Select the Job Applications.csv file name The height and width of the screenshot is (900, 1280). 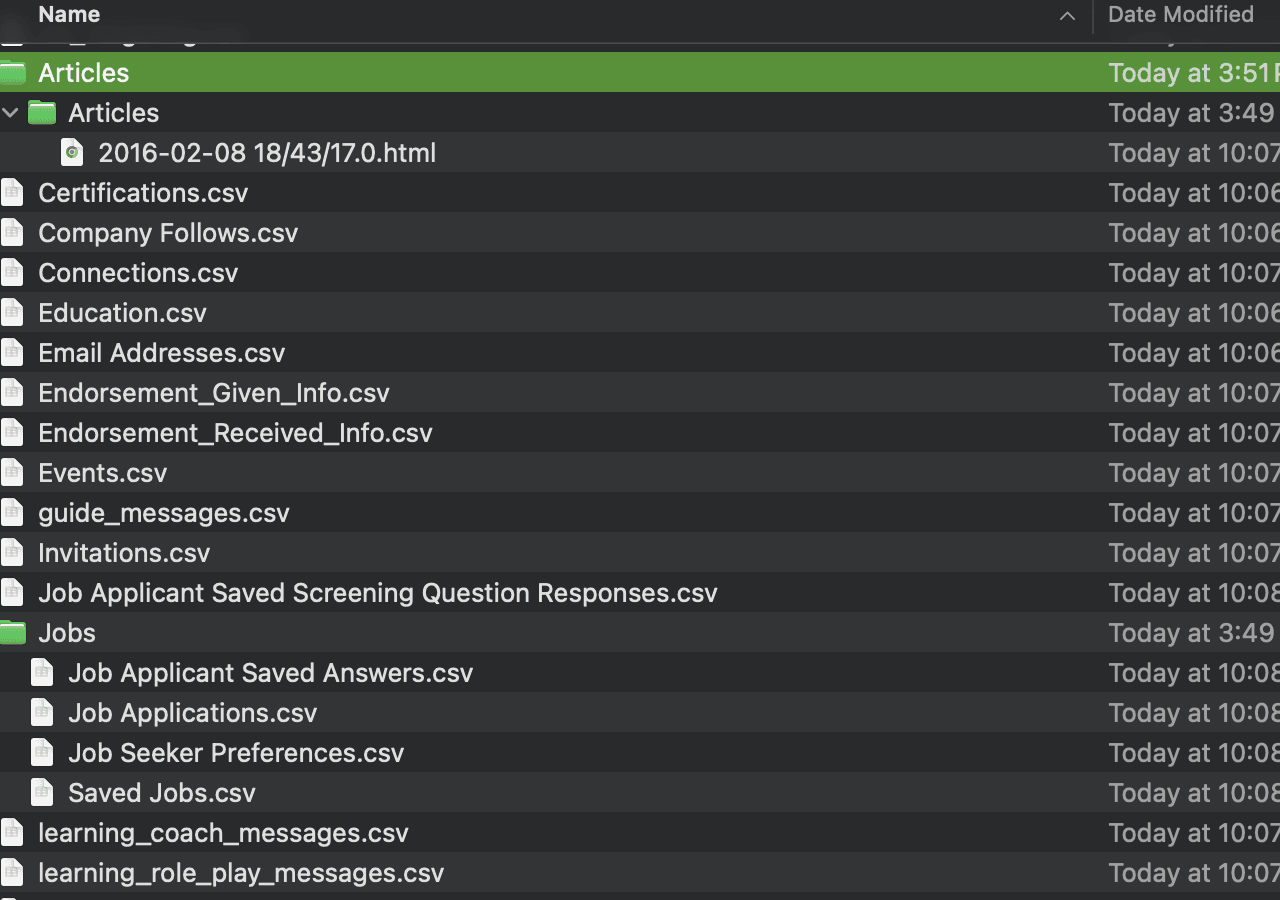click(193, 713)
